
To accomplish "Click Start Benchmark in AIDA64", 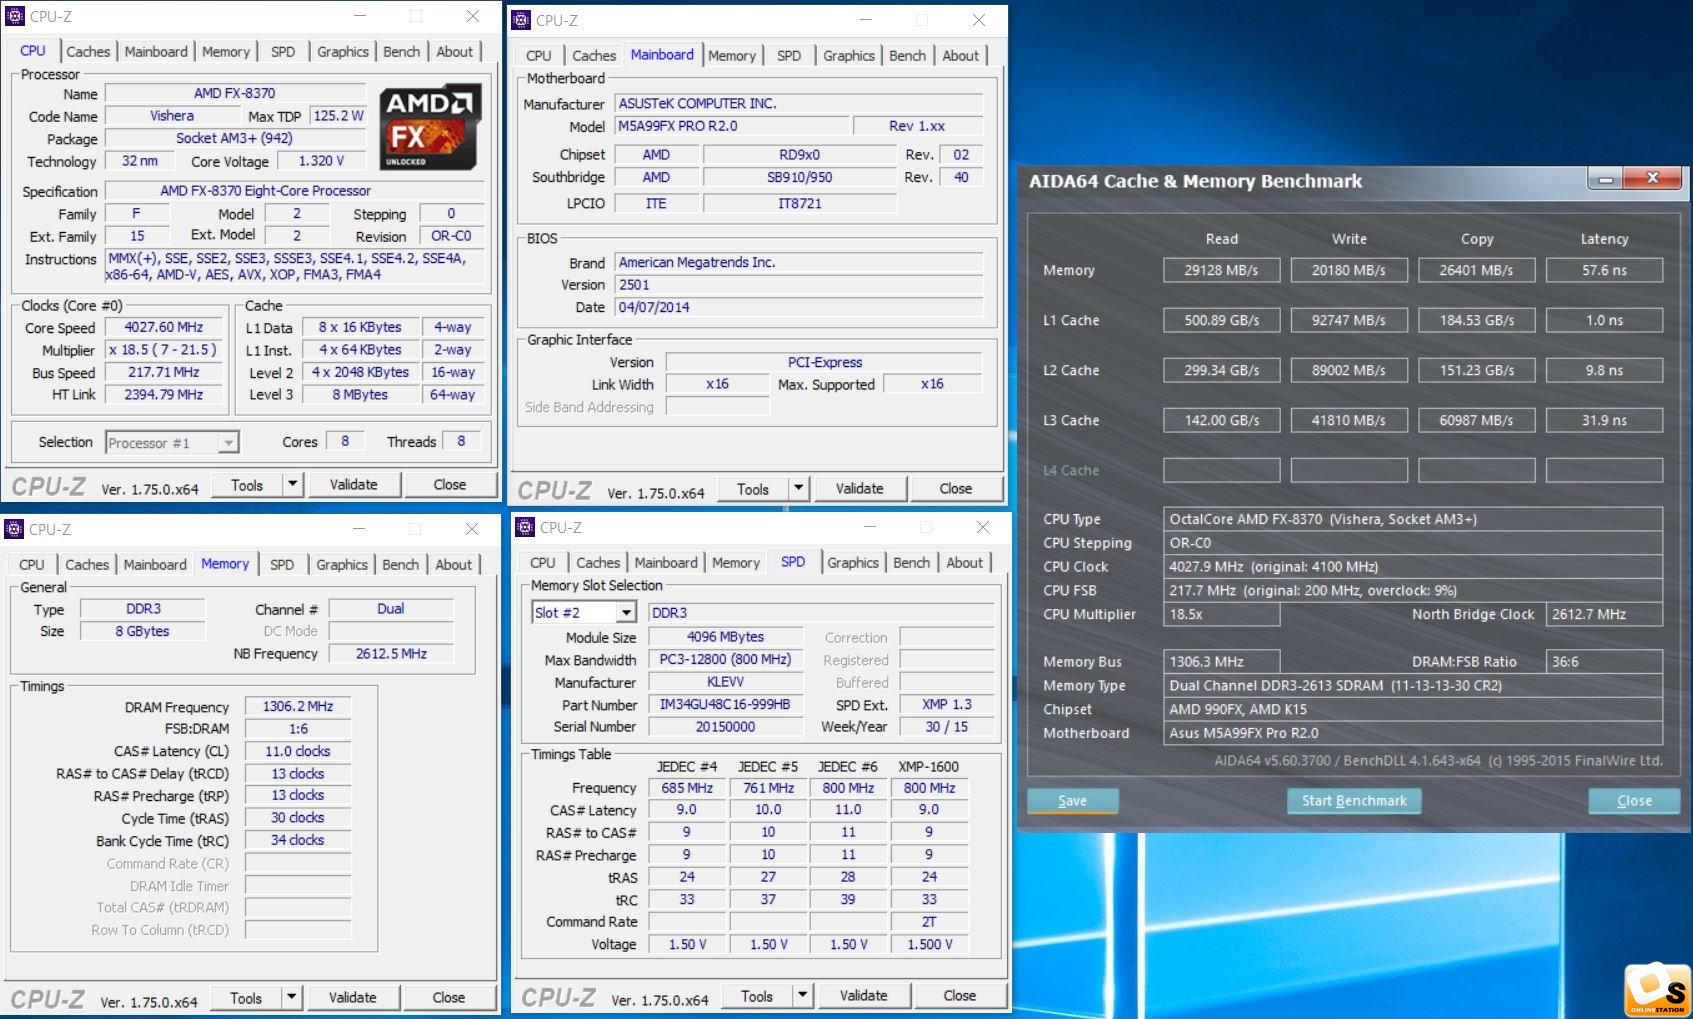I will 1354,801.
